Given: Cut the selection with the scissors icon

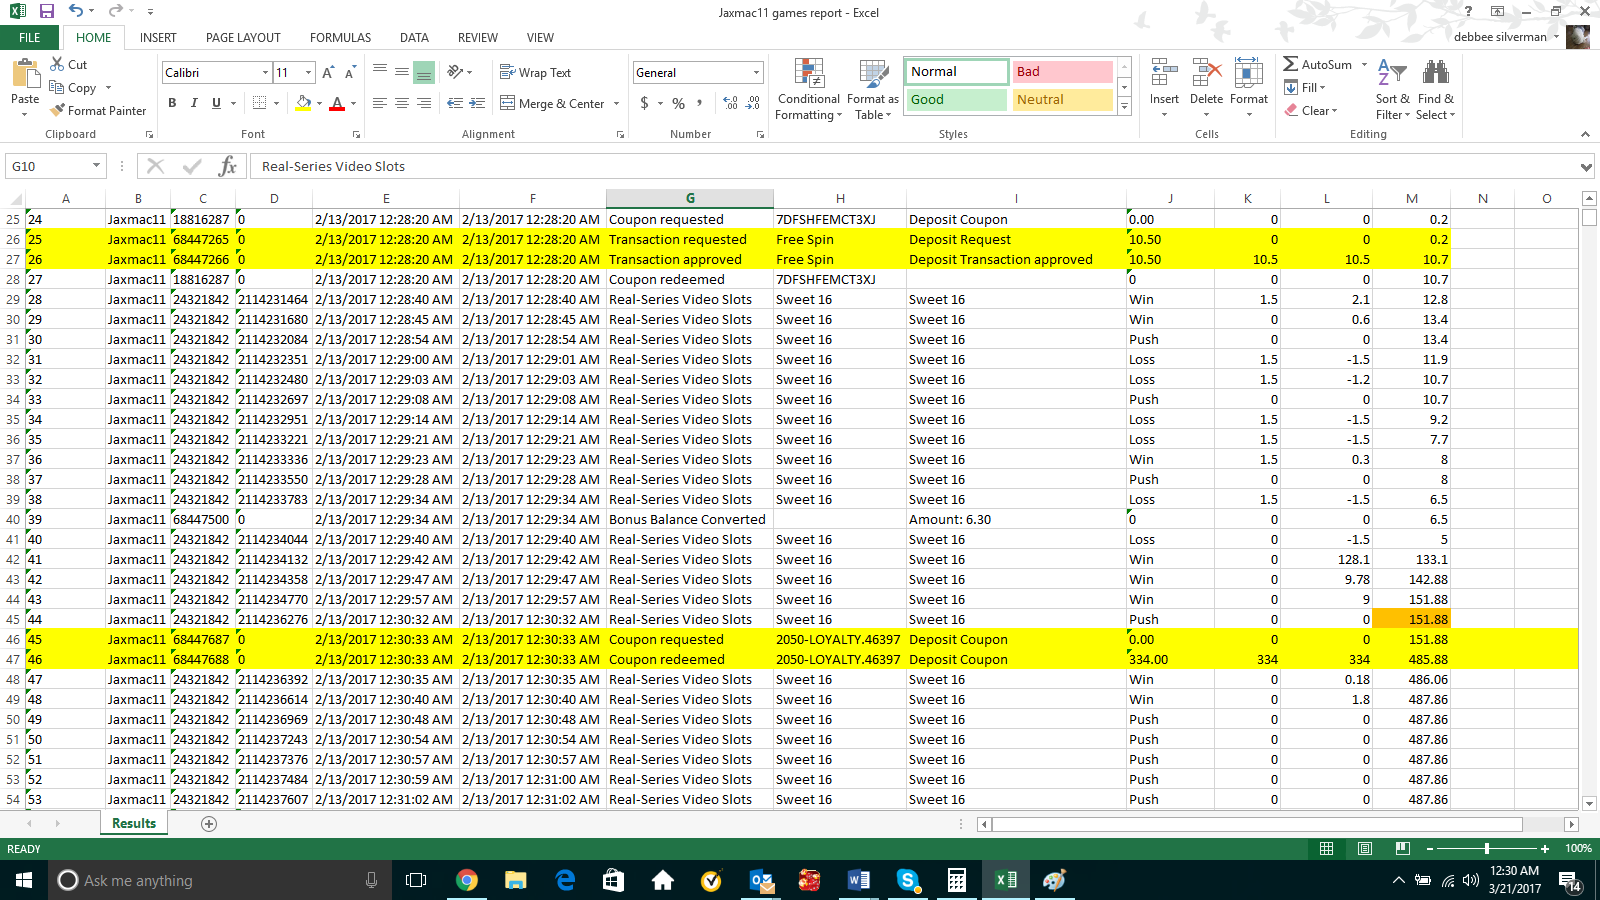Looking at the screenshot, I should pyautogui.click(x=57, y=64).
